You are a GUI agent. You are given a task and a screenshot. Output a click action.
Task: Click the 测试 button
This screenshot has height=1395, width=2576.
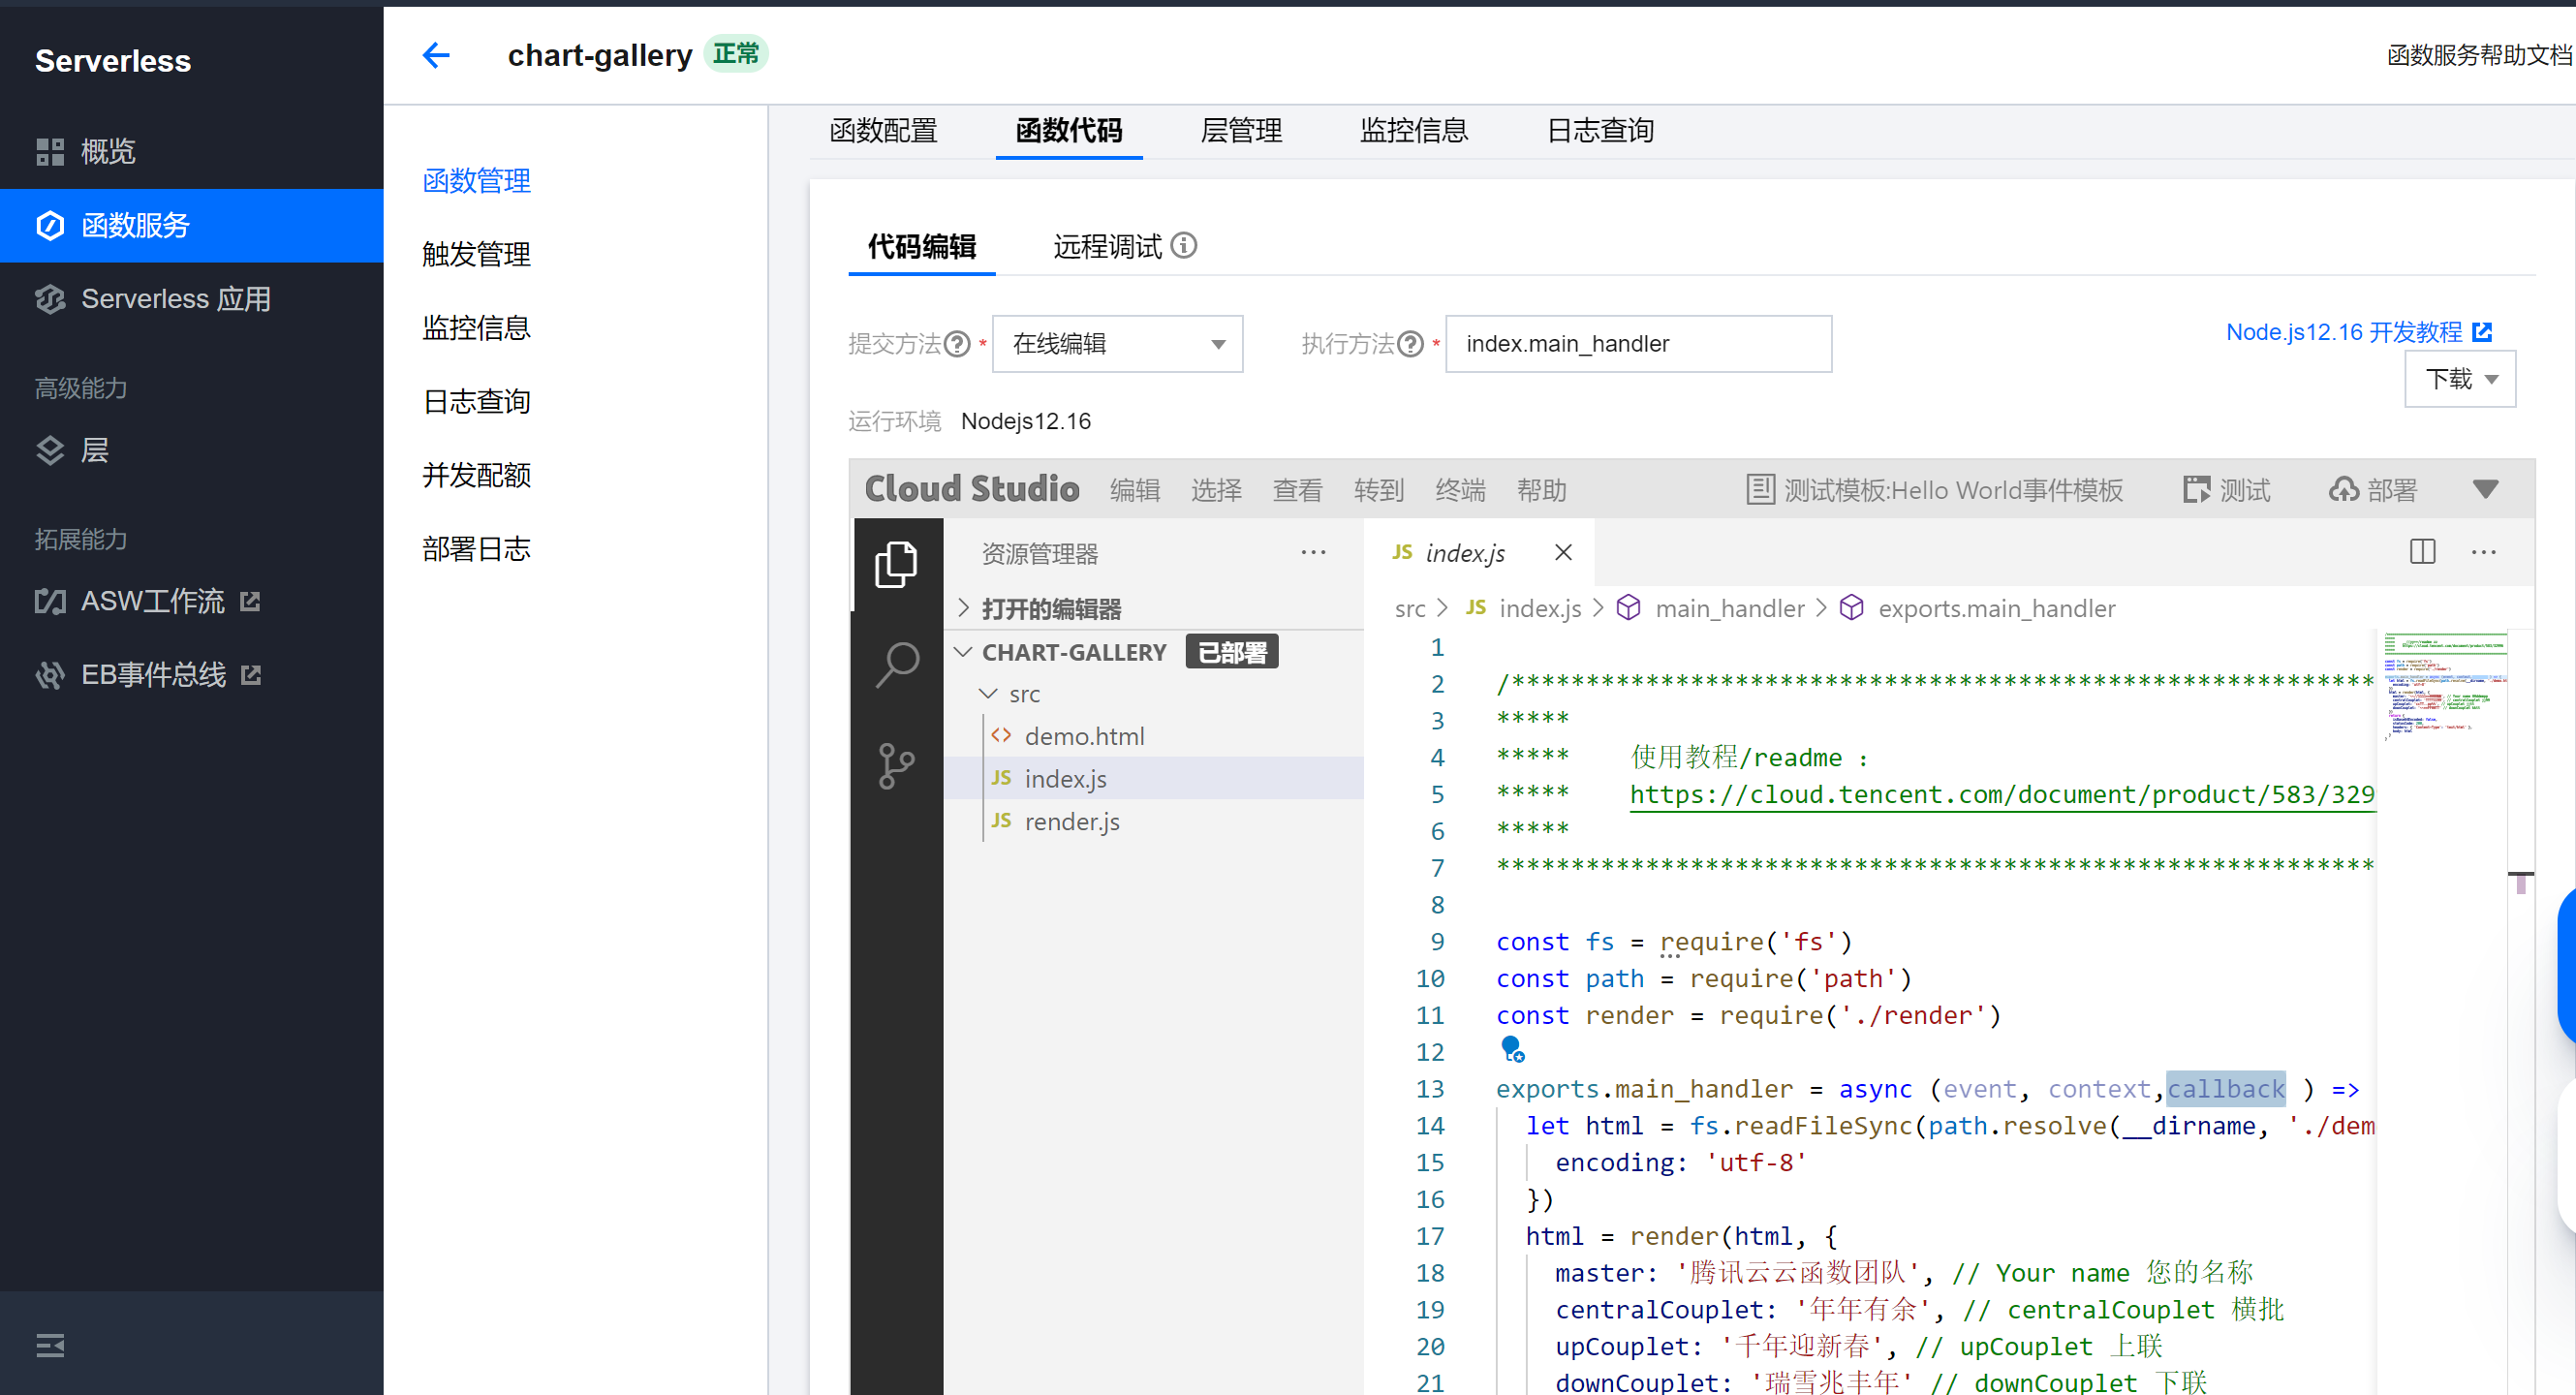click(2227, 490)
